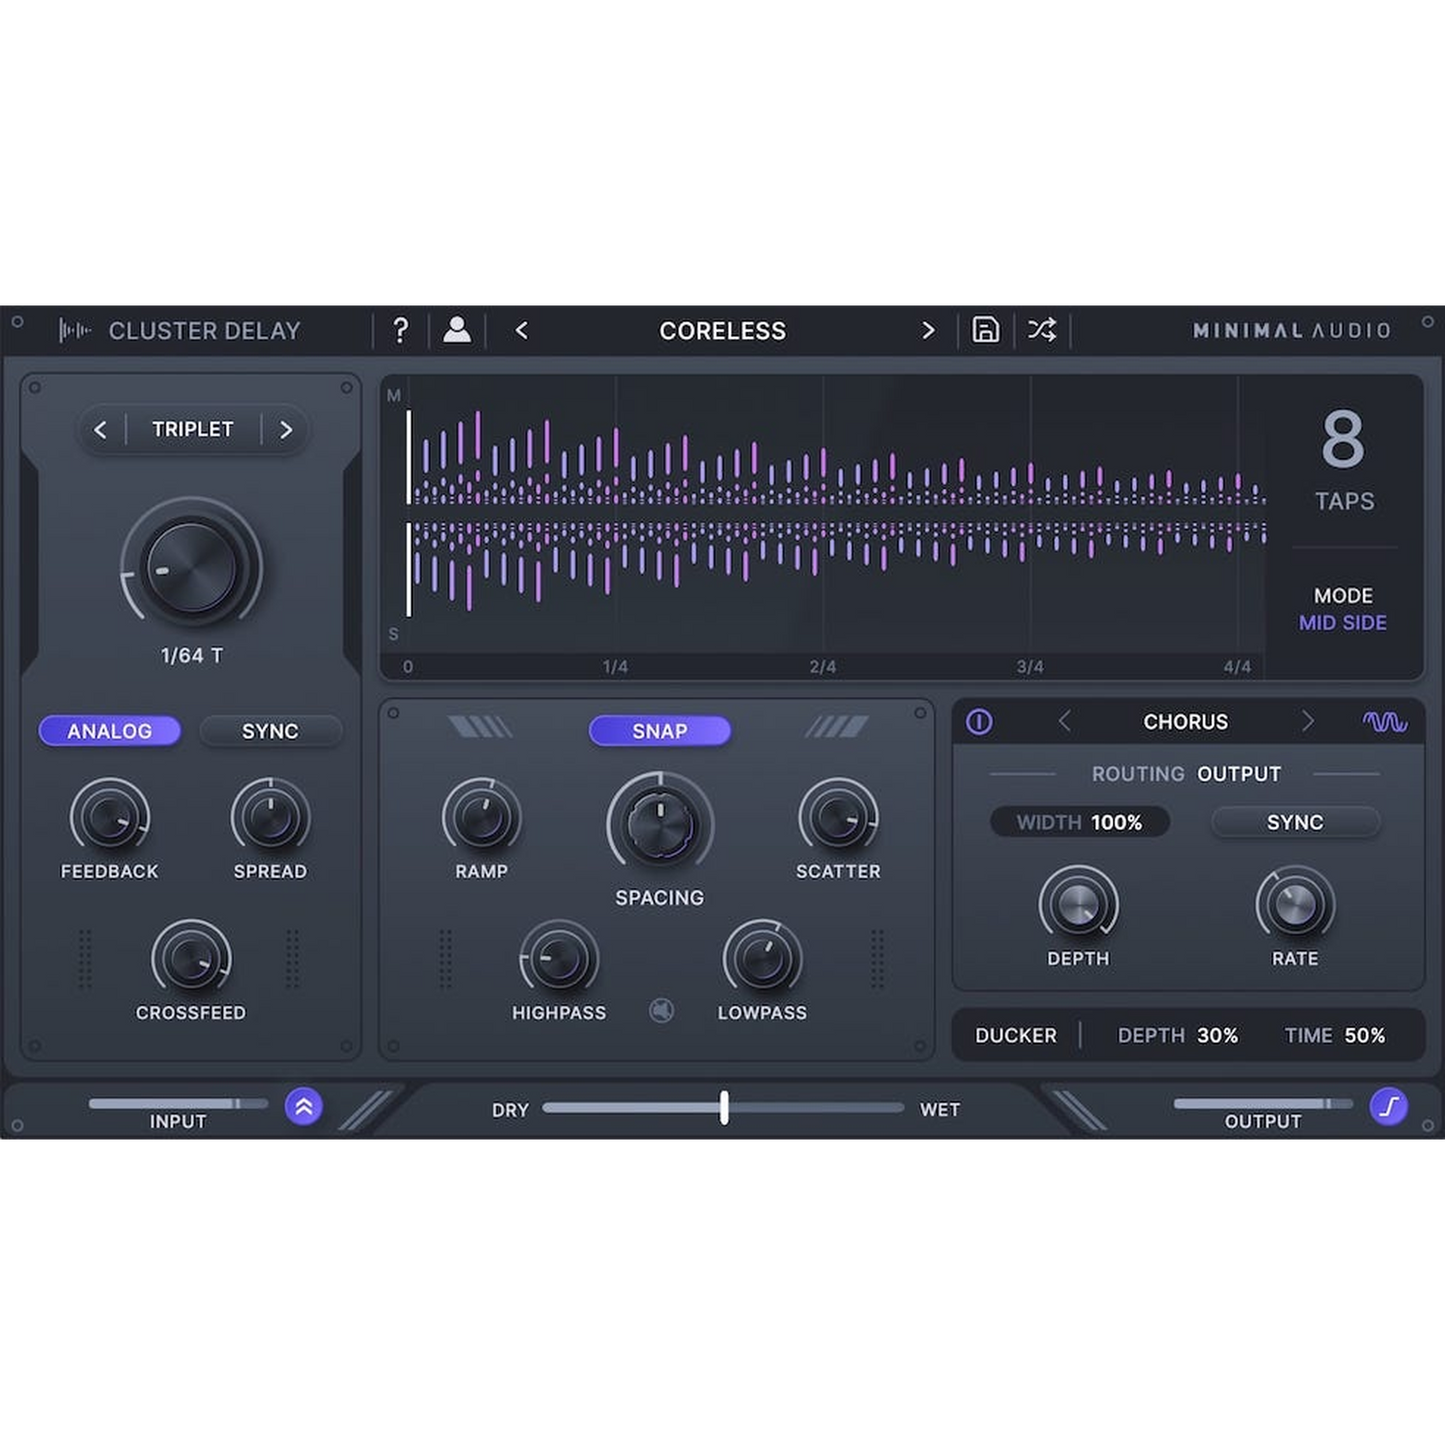This screenshot has width=1445, height=1445.
Task: Click the input boost double-chevron icon
Action: coord(303,1107)
